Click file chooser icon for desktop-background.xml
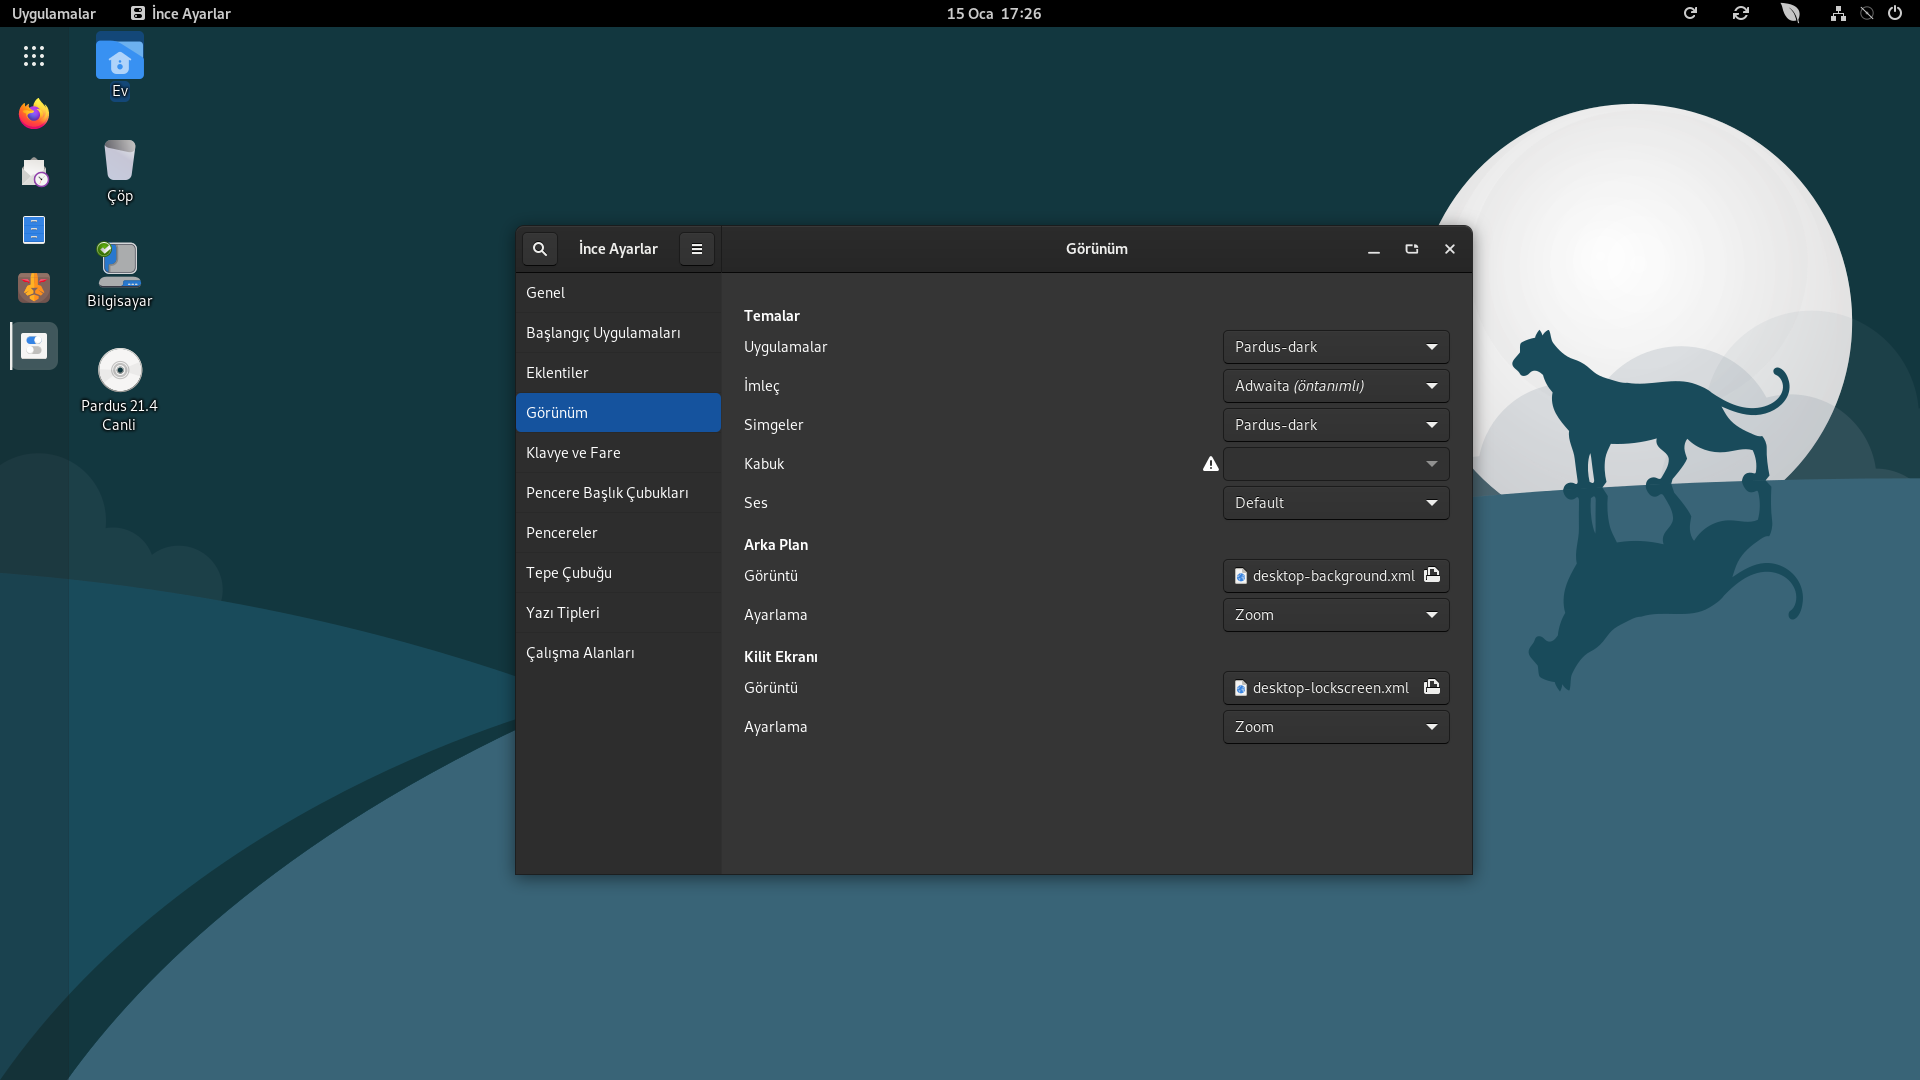Viewport: 1920px width, 1080px height. (1432, 575)
